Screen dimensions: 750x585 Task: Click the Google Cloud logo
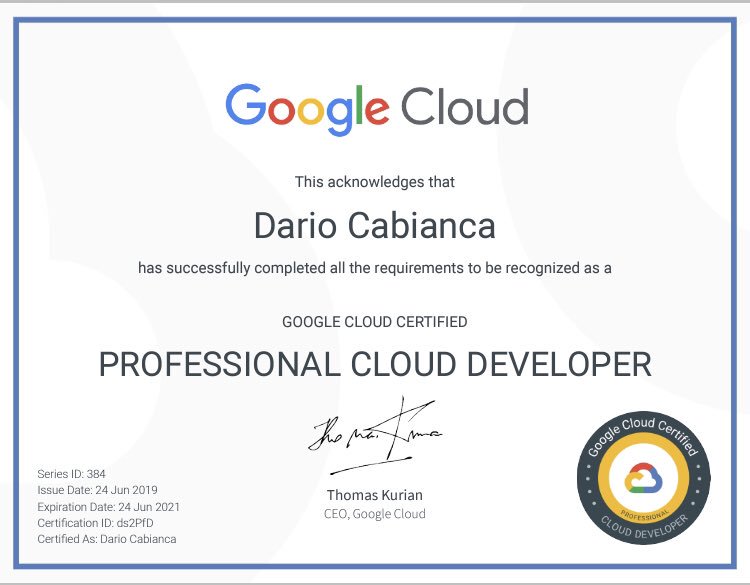377,109
